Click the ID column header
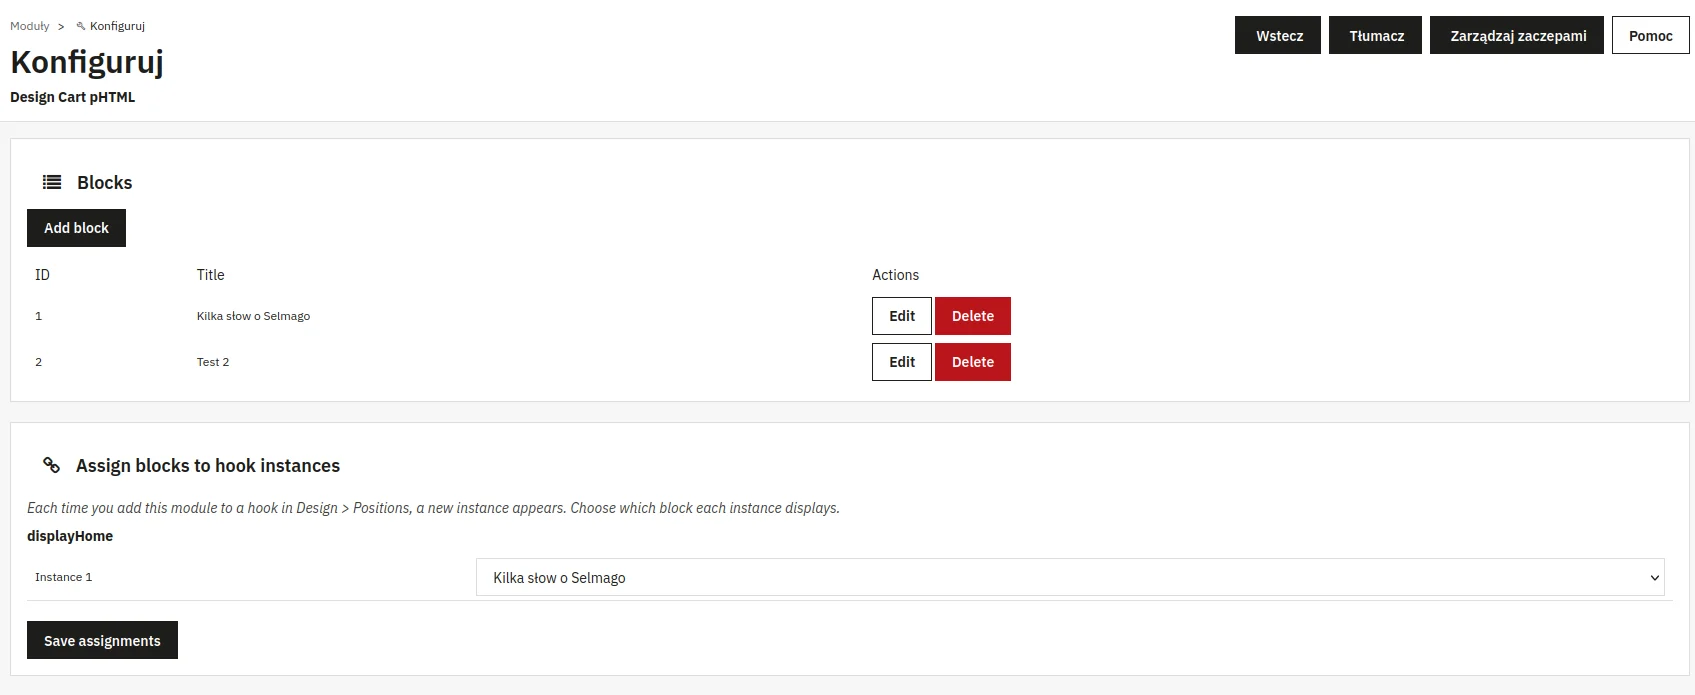This screenshot has height=695, width=1695. coord(42,275)
